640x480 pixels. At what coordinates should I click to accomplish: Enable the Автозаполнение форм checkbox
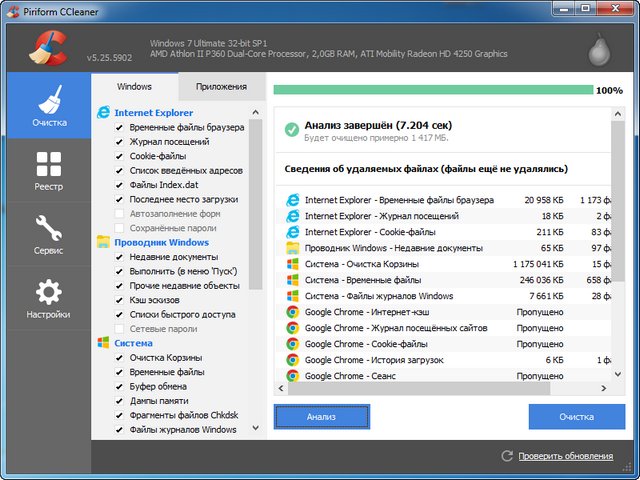click(x=120, y=213)
